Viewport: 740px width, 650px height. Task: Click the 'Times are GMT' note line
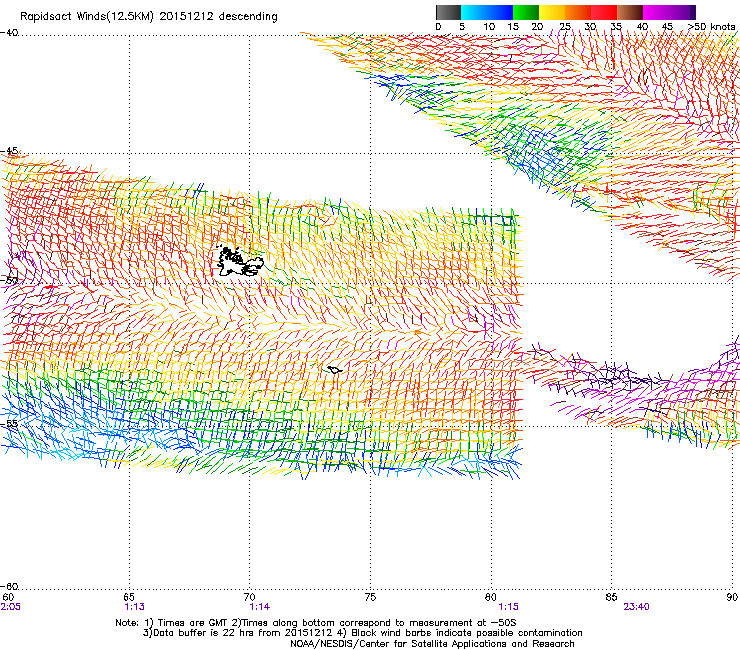pos(316,623)
